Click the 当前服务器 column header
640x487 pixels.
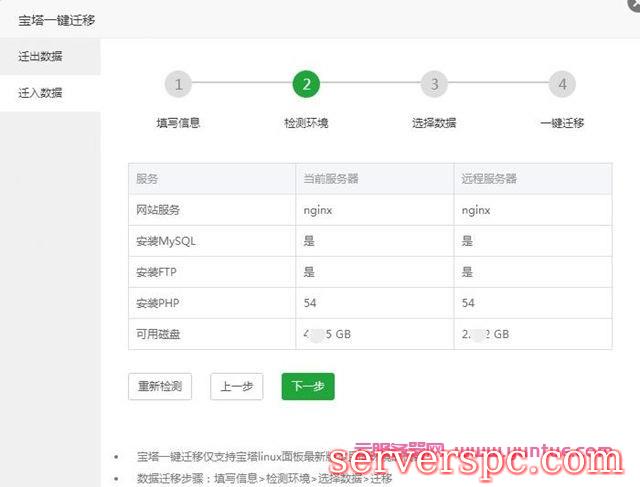331,179
